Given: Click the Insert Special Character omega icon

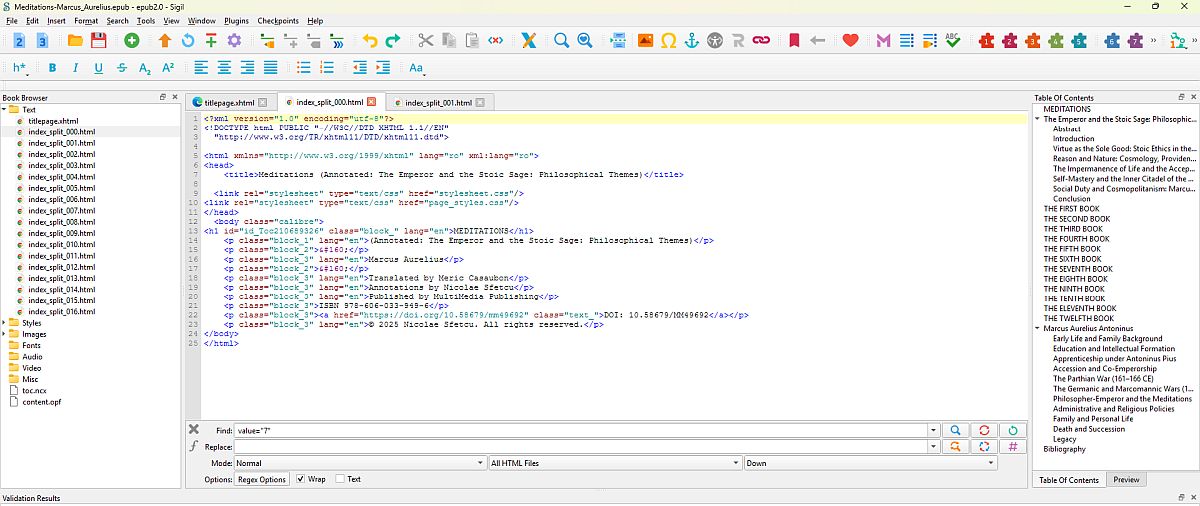Looking at the screenshot, I should pos(668,41).
